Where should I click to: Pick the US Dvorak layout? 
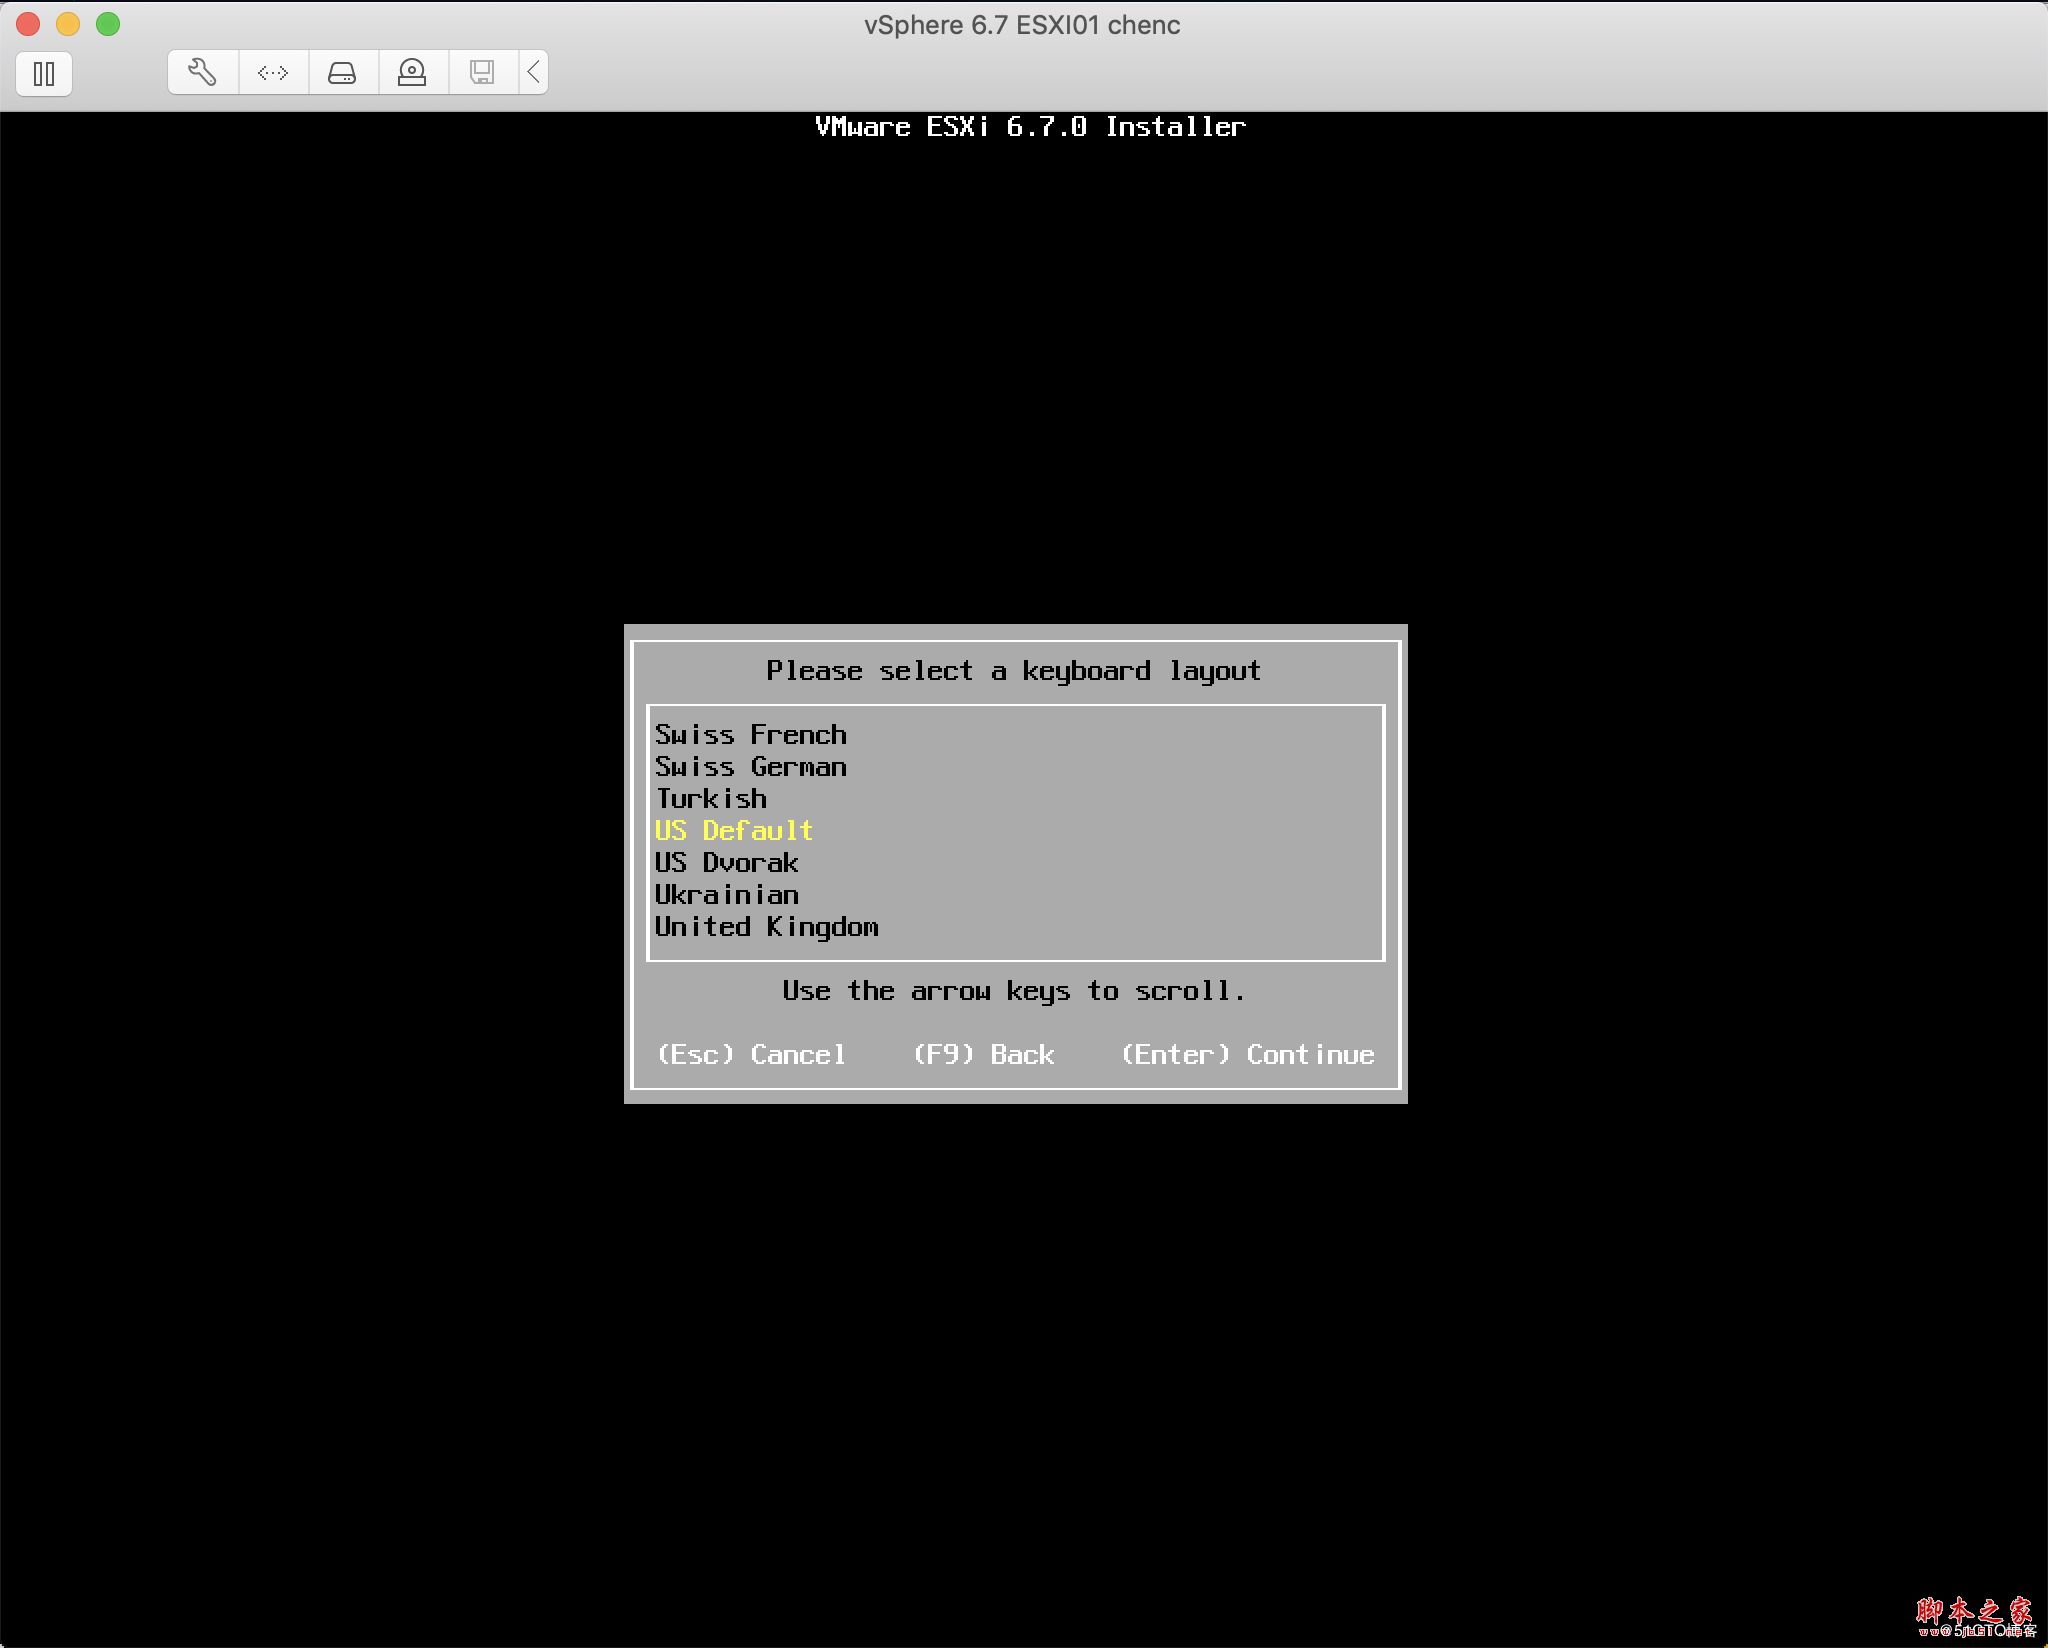pos(726,863)
